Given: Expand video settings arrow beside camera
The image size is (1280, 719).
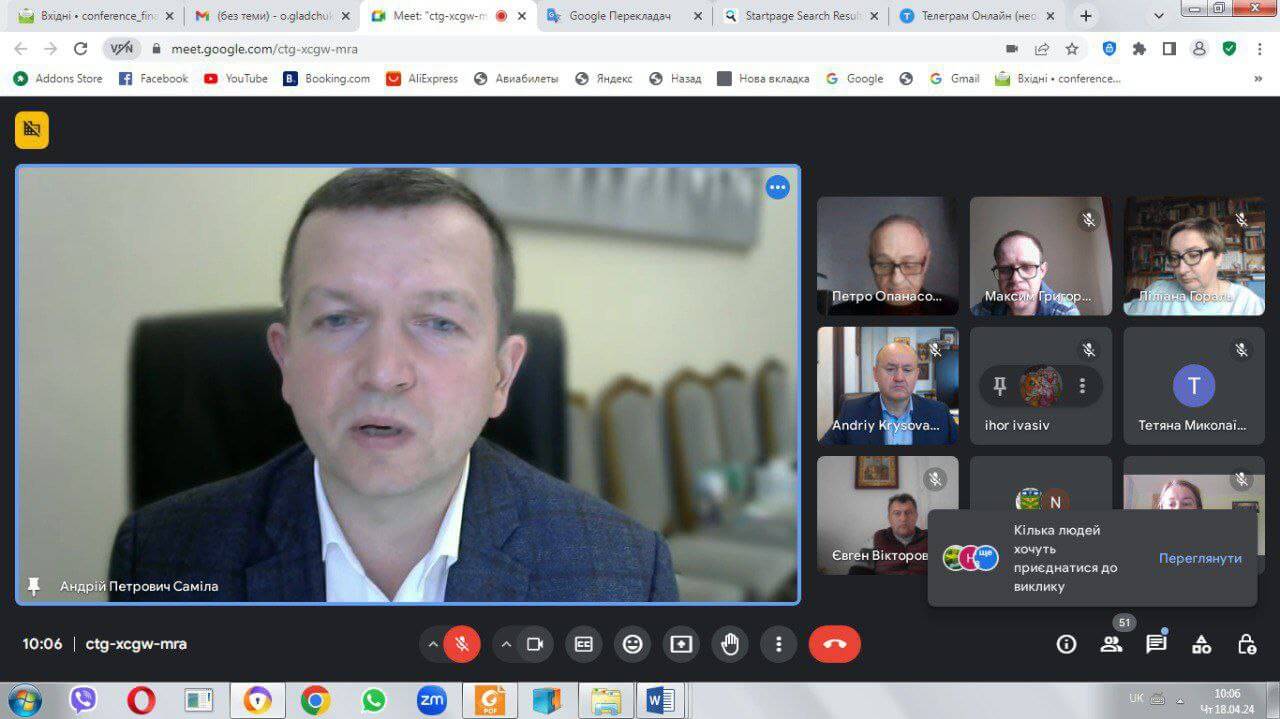Looking at the screenshot, I should click(506, 644).
